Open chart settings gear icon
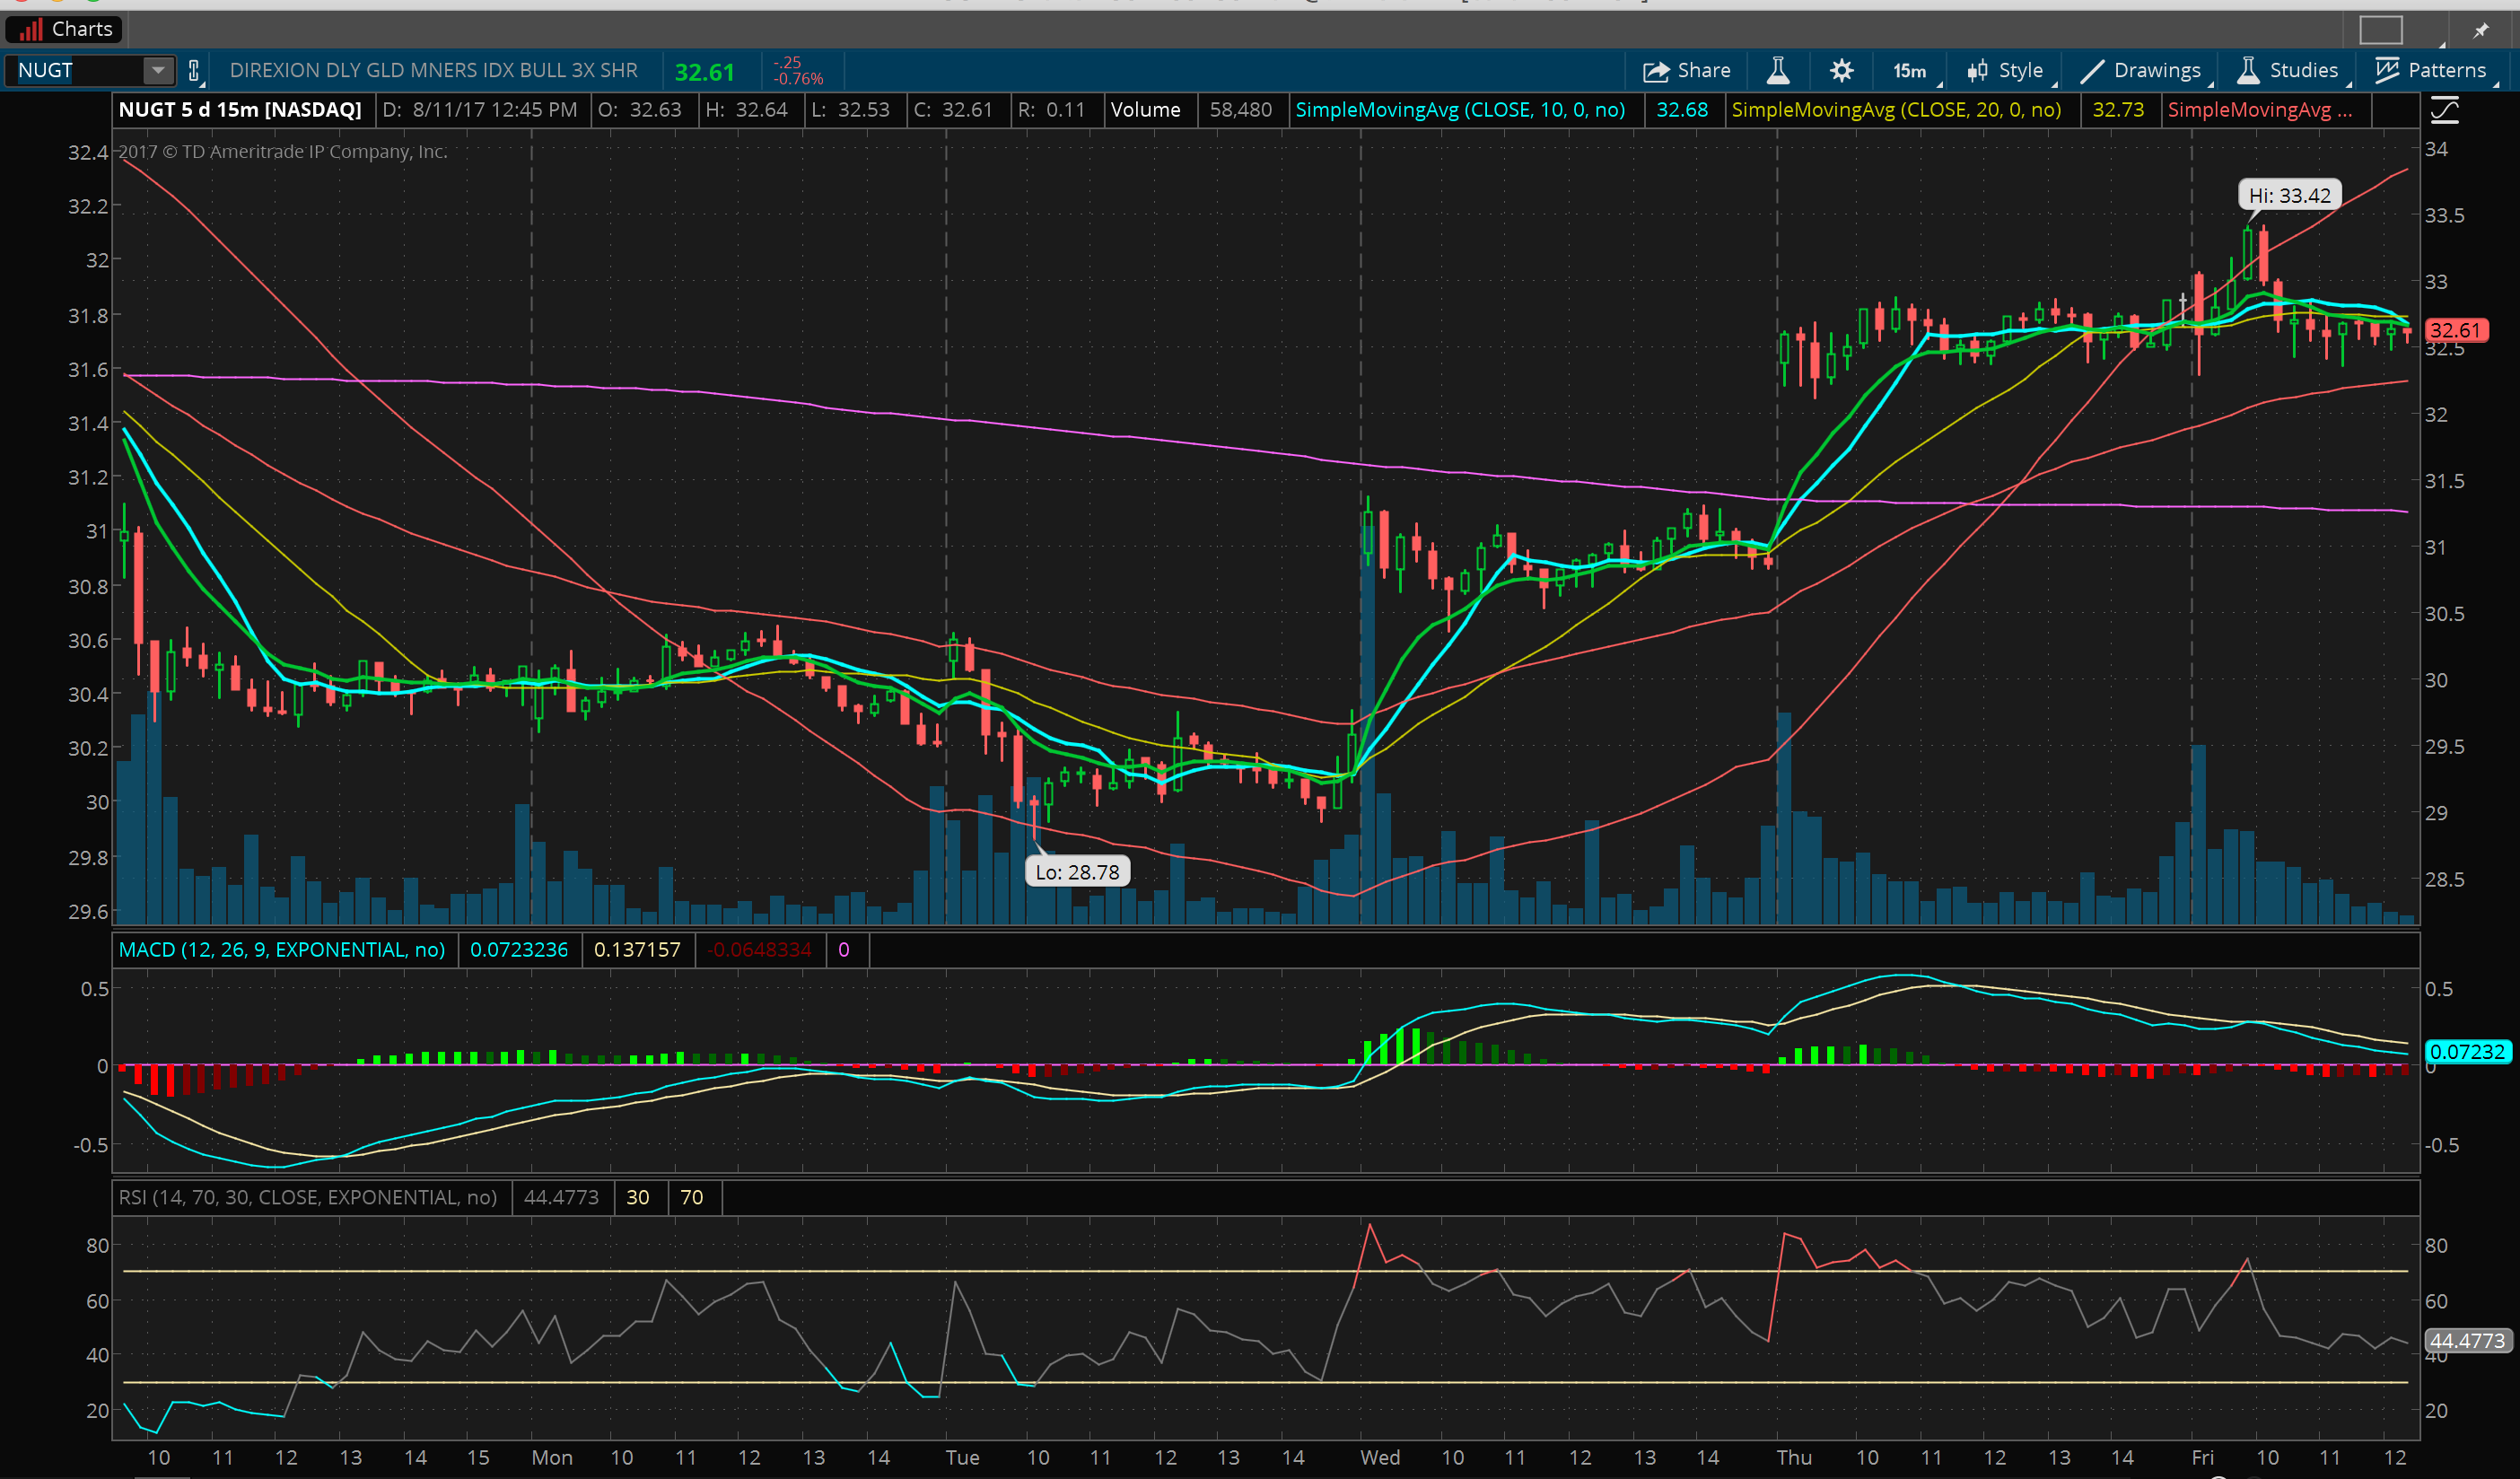The width and height of the screenshot is (2520, 1479). tap(1841, 70)
